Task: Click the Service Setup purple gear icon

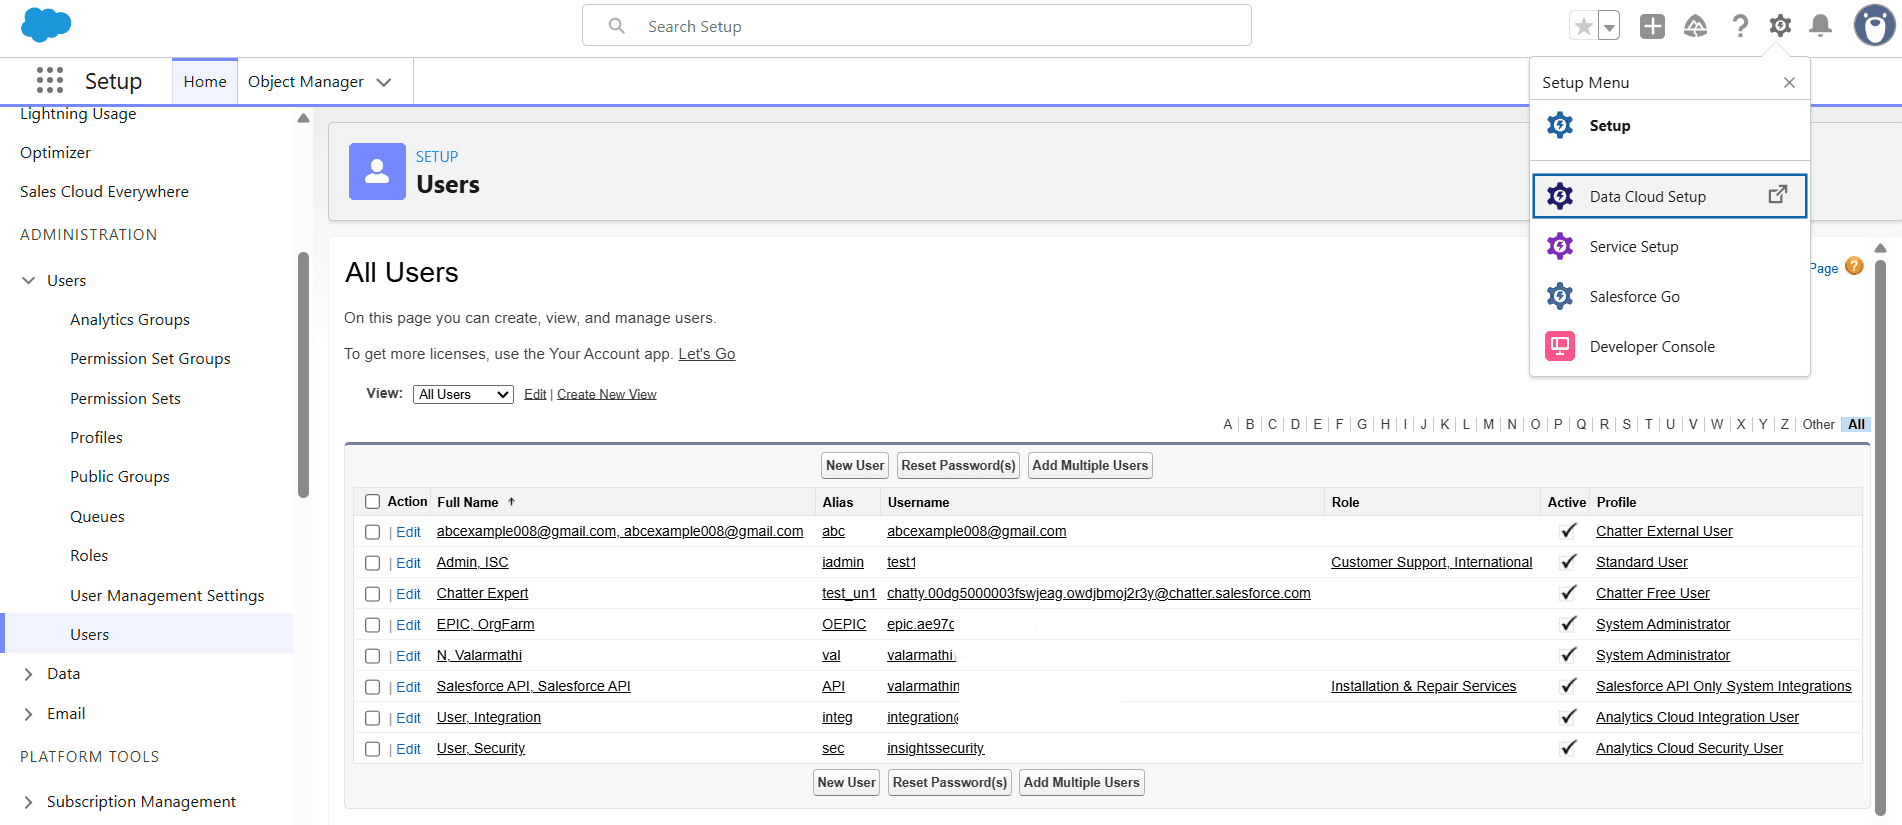Action: [x=1560, y=246]
